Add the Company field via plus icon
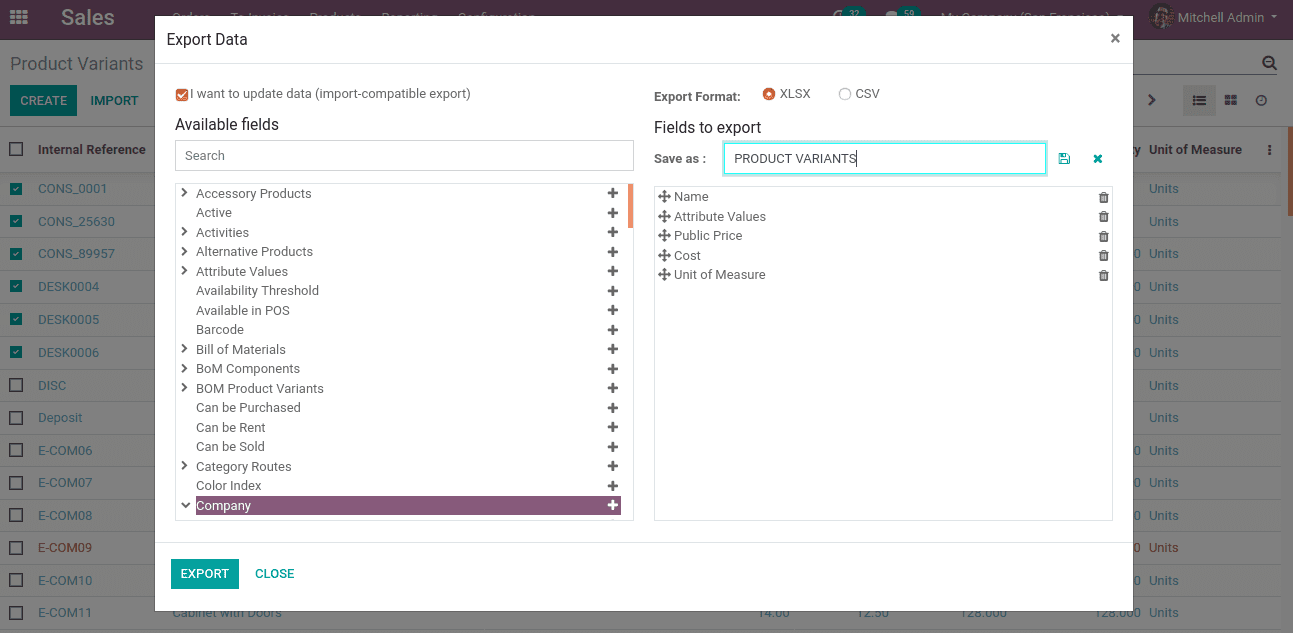1293x633 pixels. click(x=613, y=506)
